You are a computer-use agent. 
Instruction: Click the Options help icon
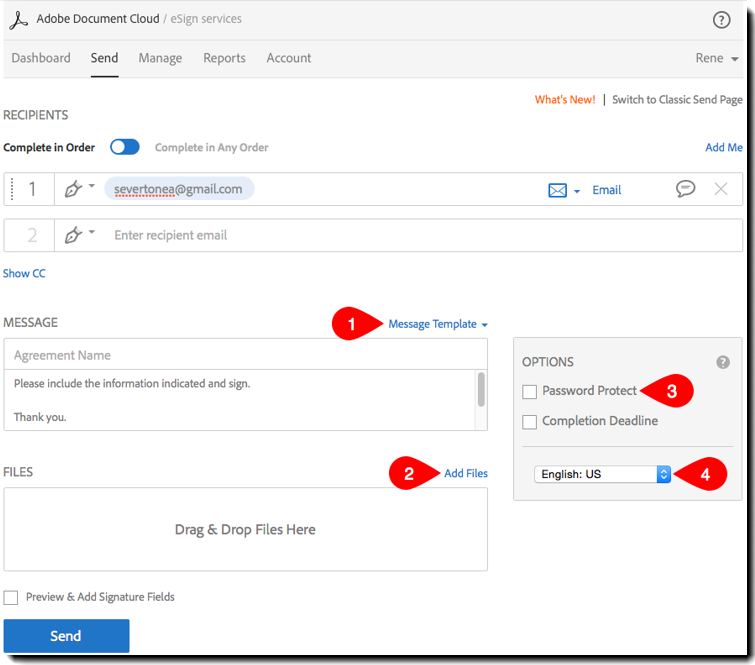[723, 362]
